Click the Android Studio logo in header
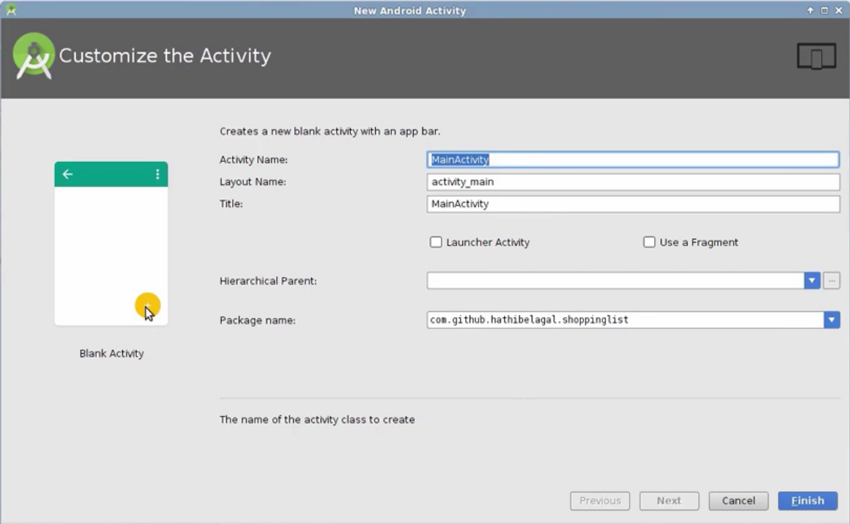Screen dimensions: 850x524 [34, 56]
